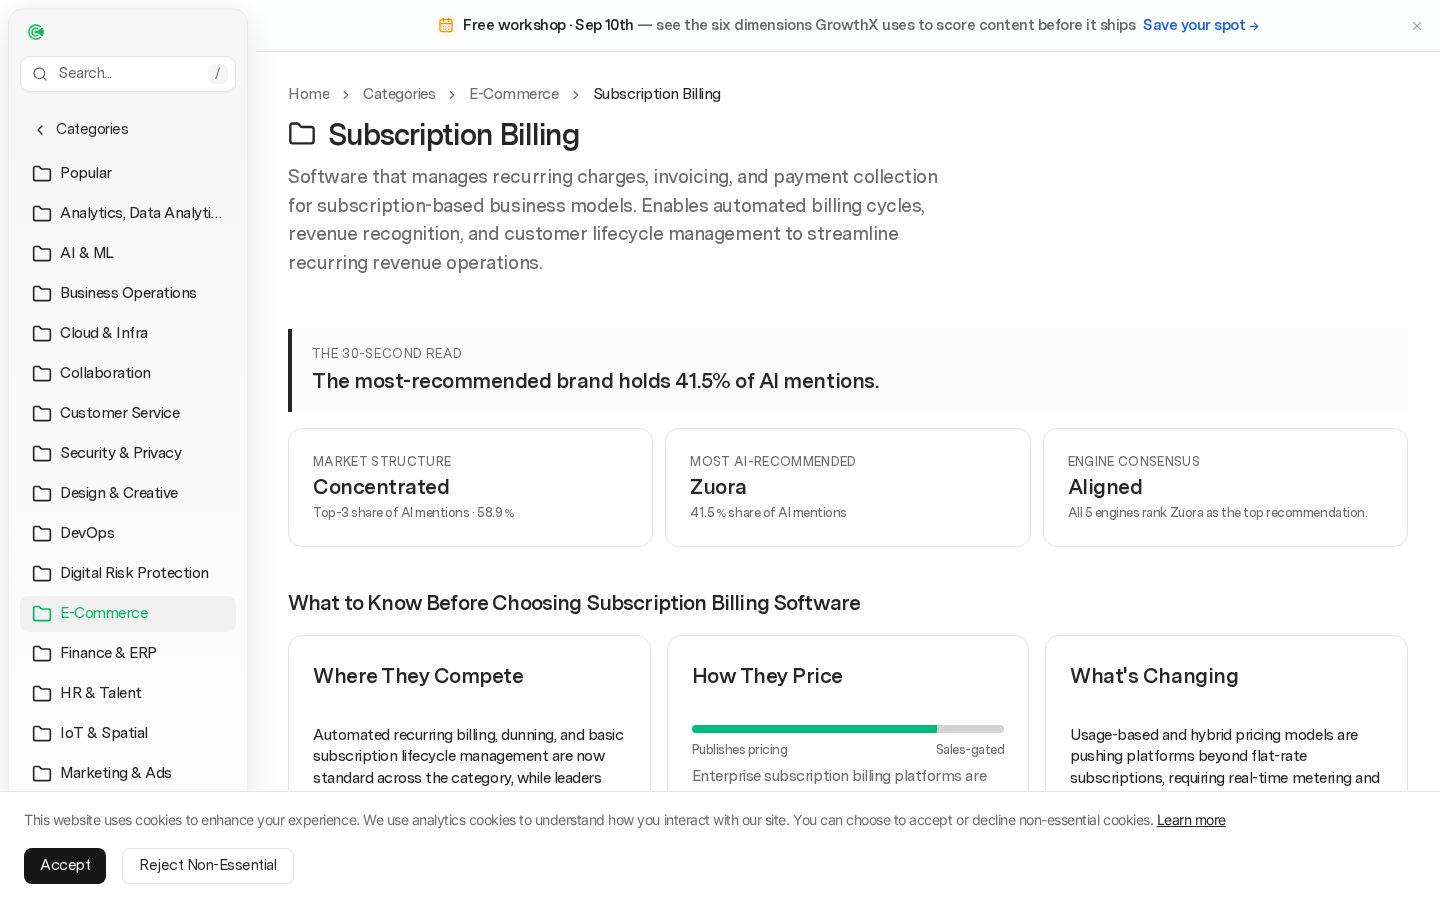This screenshot has width=1440, height=900.
Task: Open the DevOps category
Action: coord(128,534)
